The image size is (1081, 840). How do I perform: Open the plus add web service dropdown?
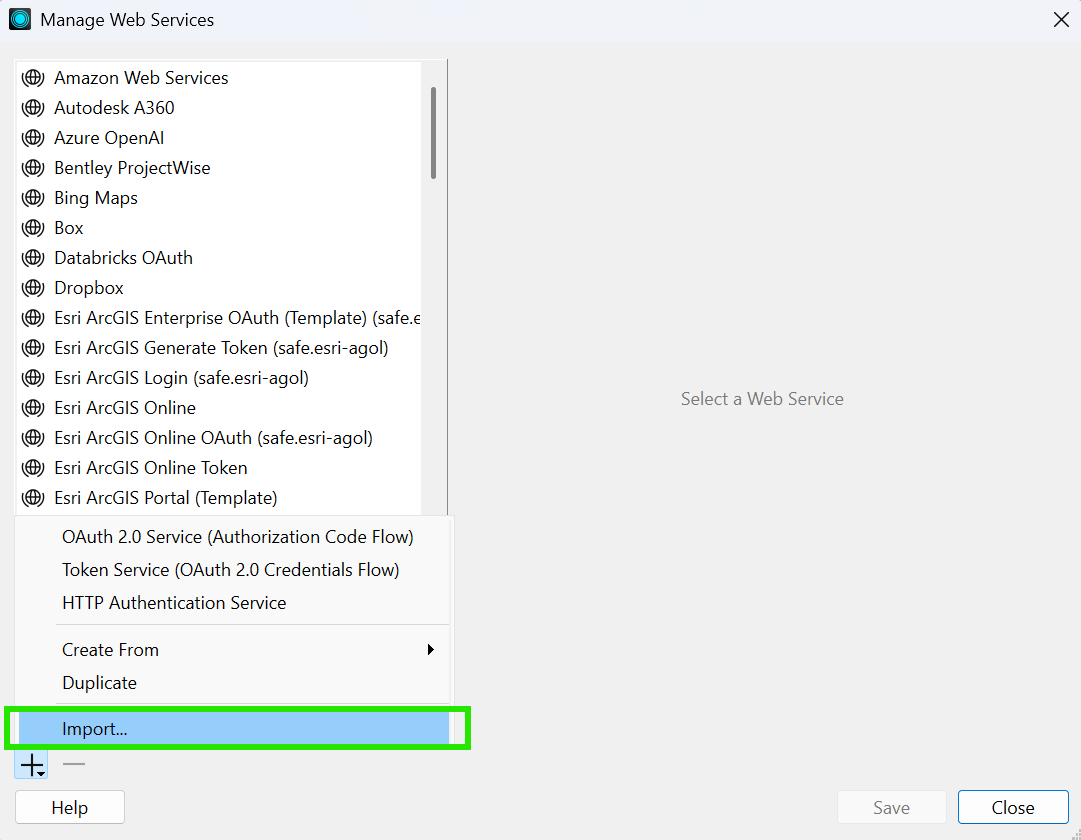[32, 764]
